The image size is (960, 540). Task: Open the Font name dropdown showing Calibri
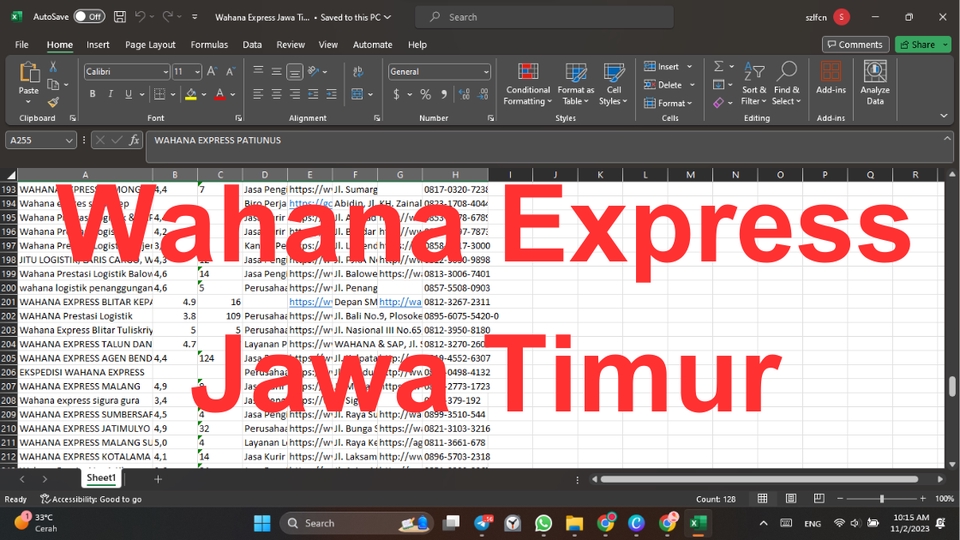point(126,72)
